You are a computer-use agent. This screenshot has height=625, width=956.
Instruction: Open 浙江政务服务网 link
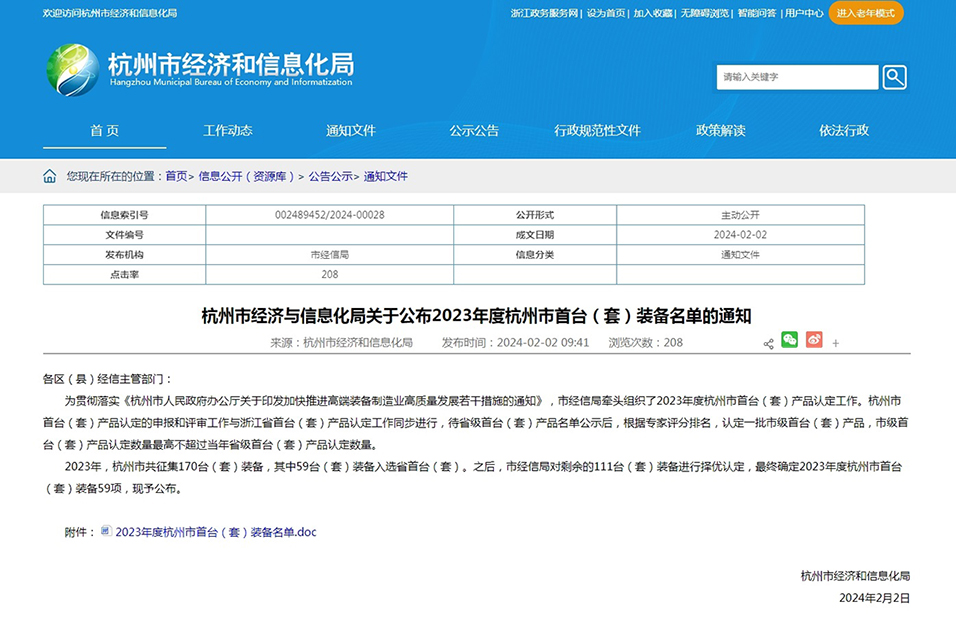tap(544, 13)
